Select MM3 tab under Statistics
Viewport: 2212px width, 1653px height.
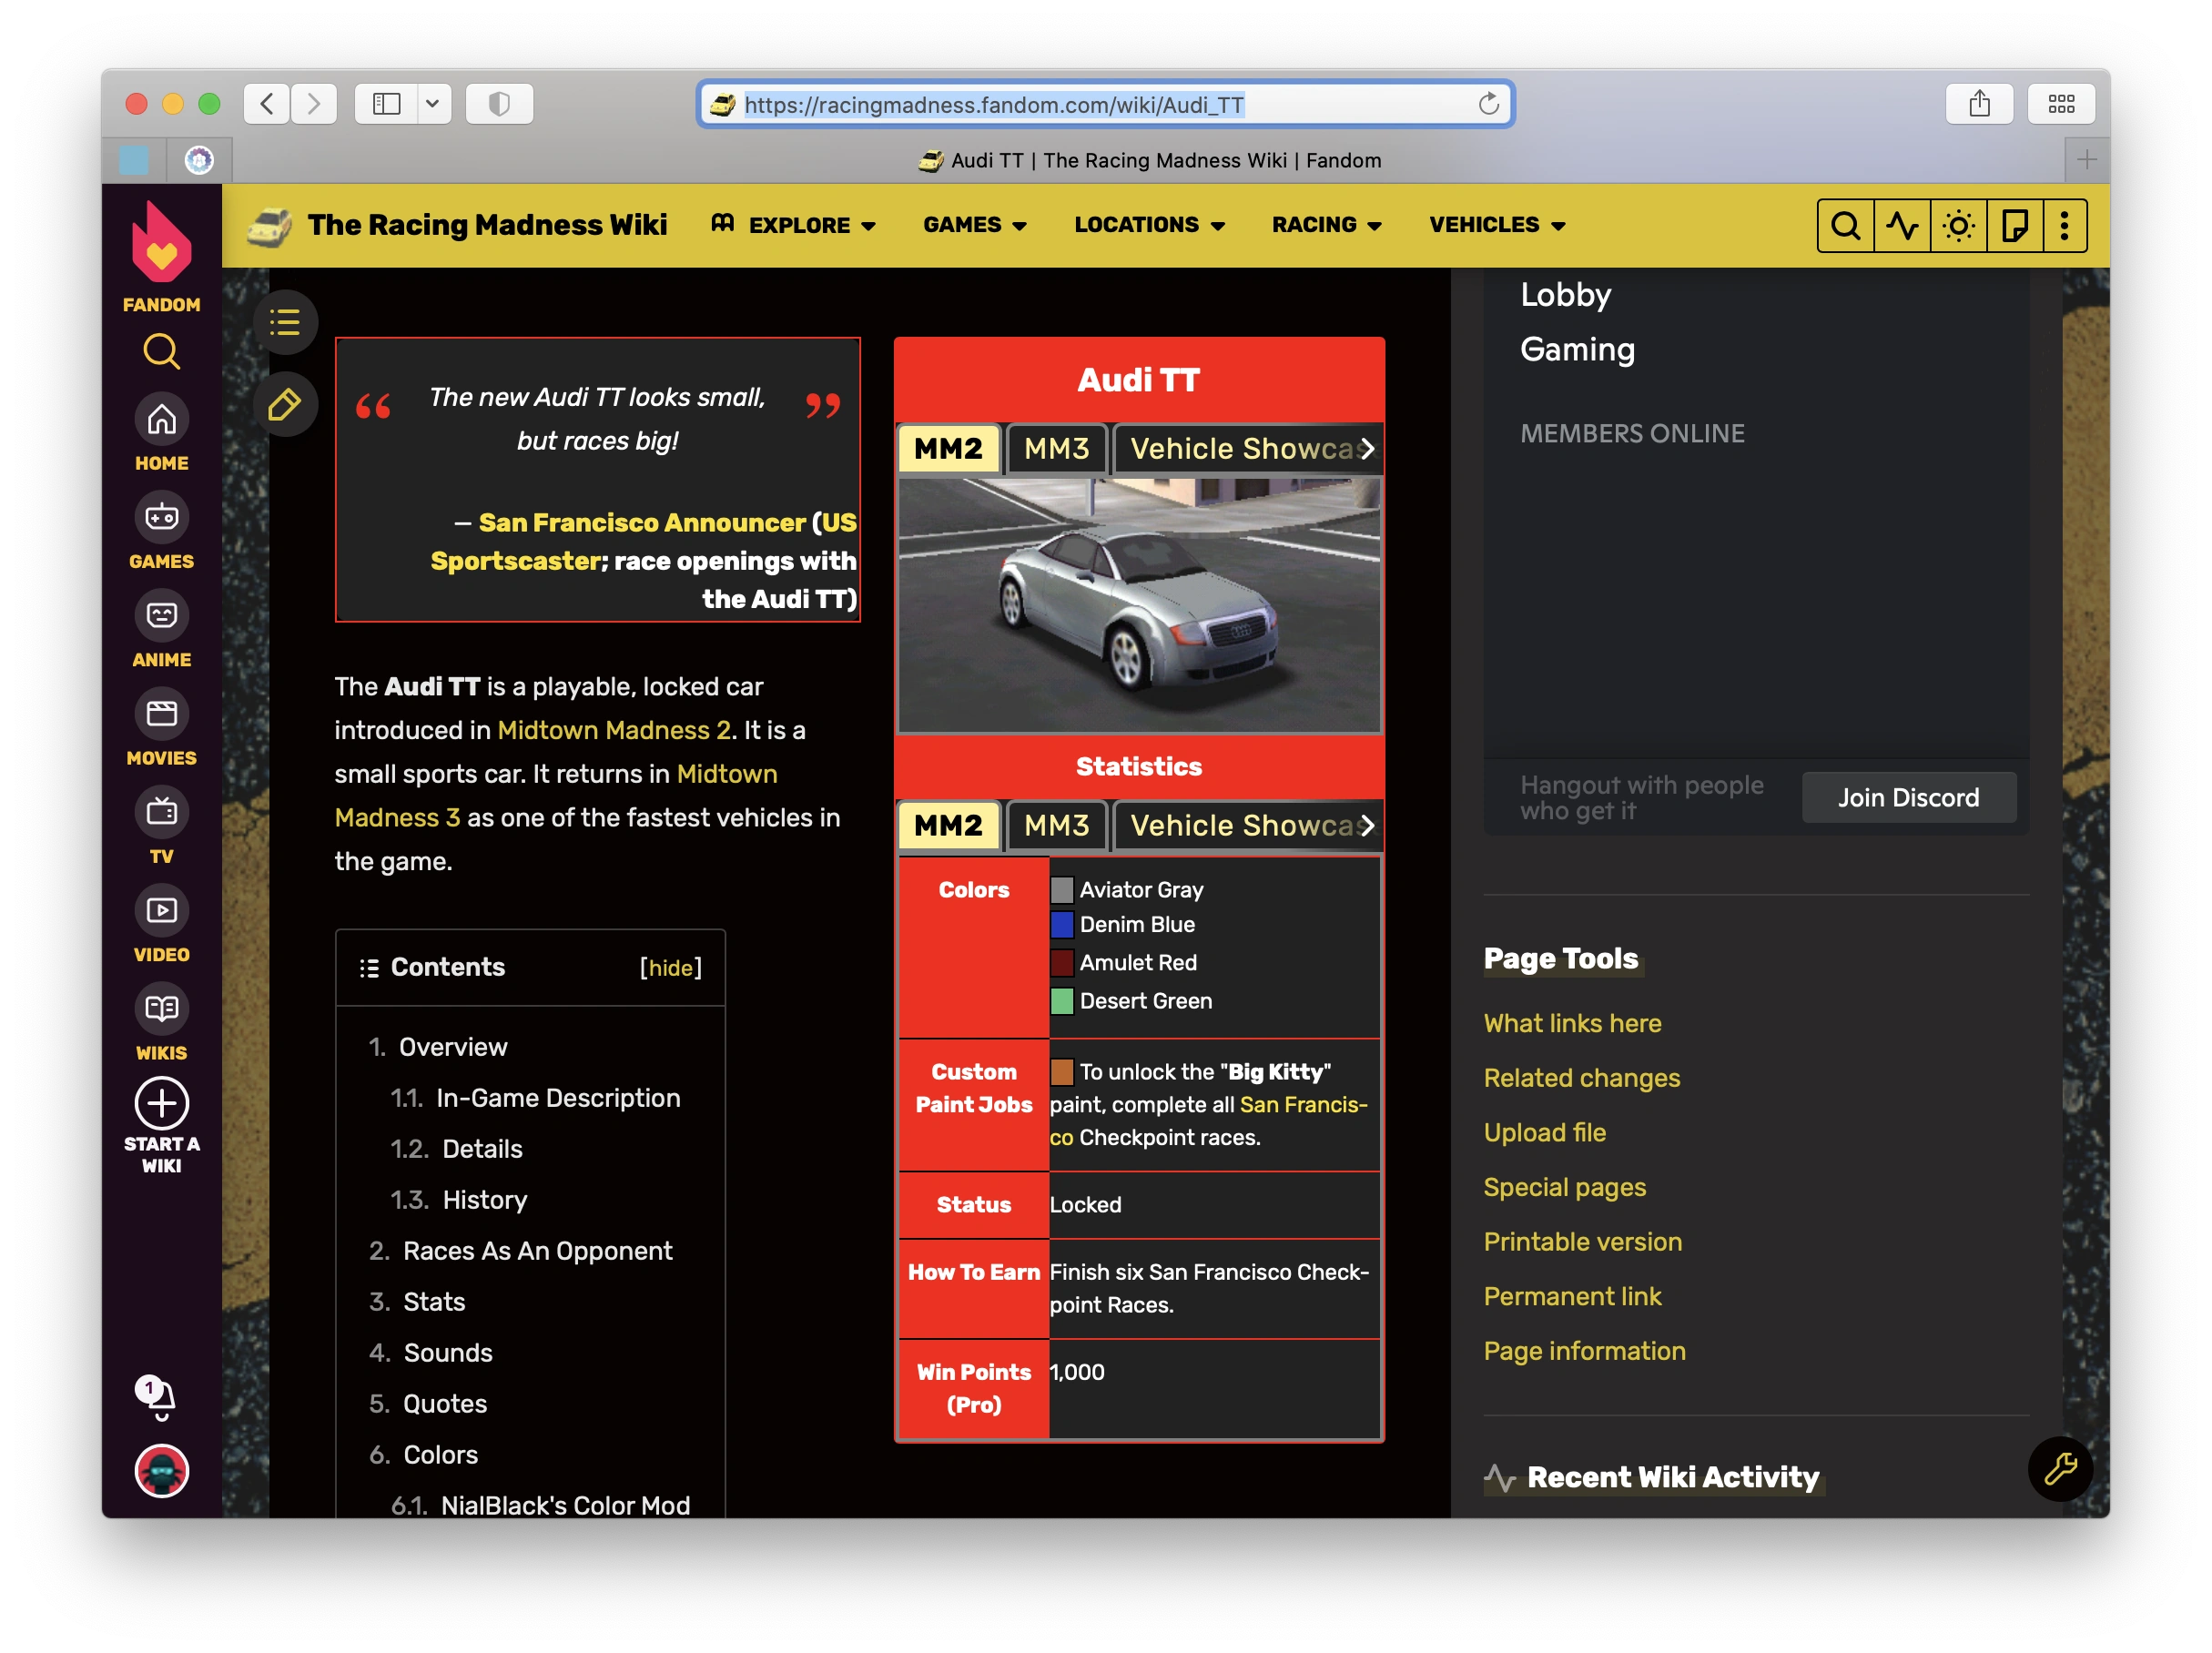pyautogui.click(x=1056, y=826)
